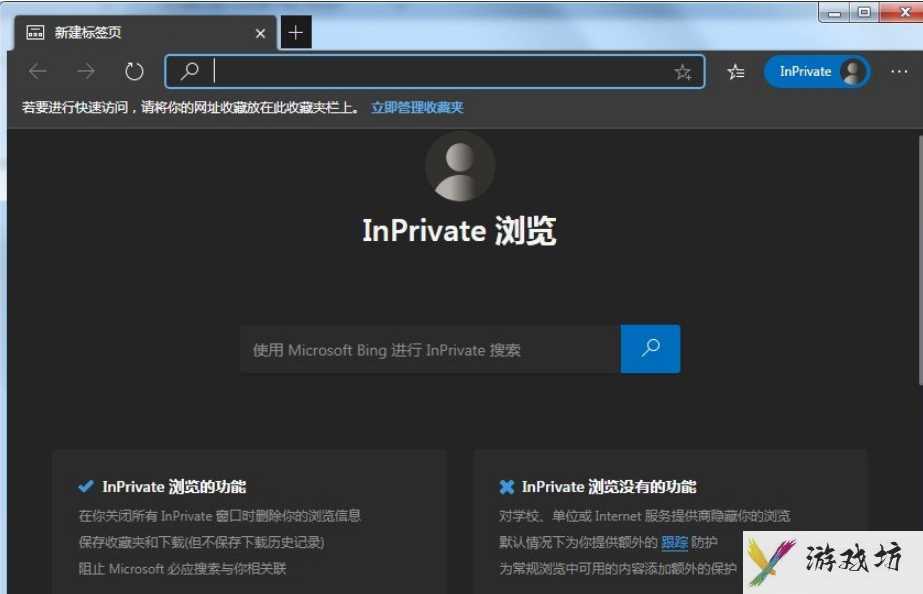The image size is (923, 594).
Task: Close the 新建标签页 tab
Action: point(260,34)
